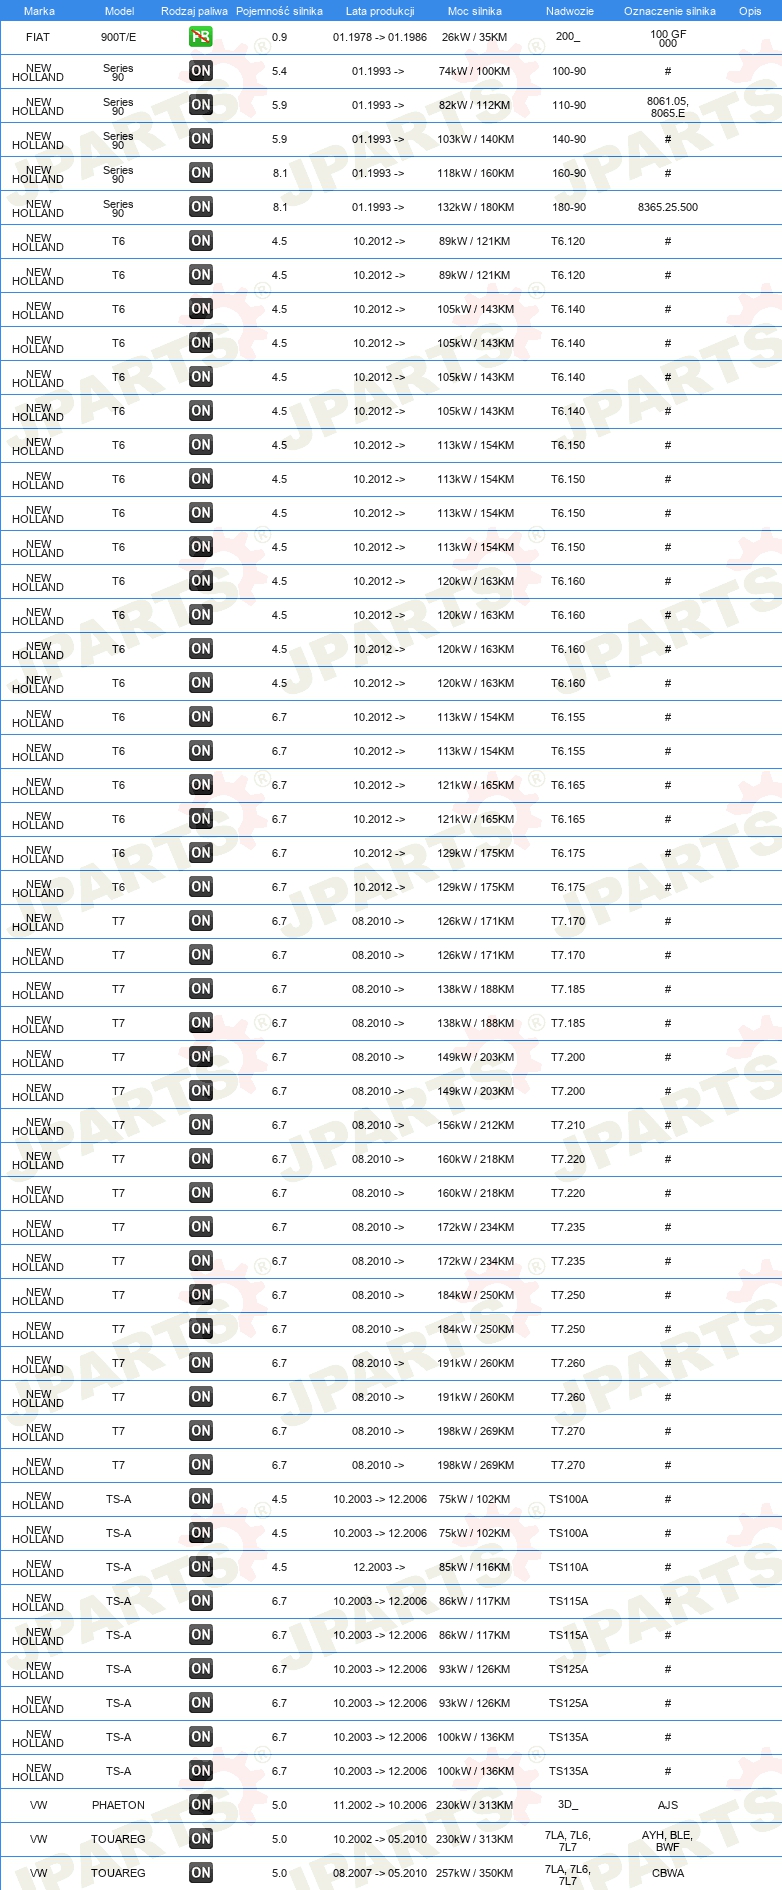Select the ON fuel icon in the 140-90 row
The image size is (782, 1890).
[201, 139]
